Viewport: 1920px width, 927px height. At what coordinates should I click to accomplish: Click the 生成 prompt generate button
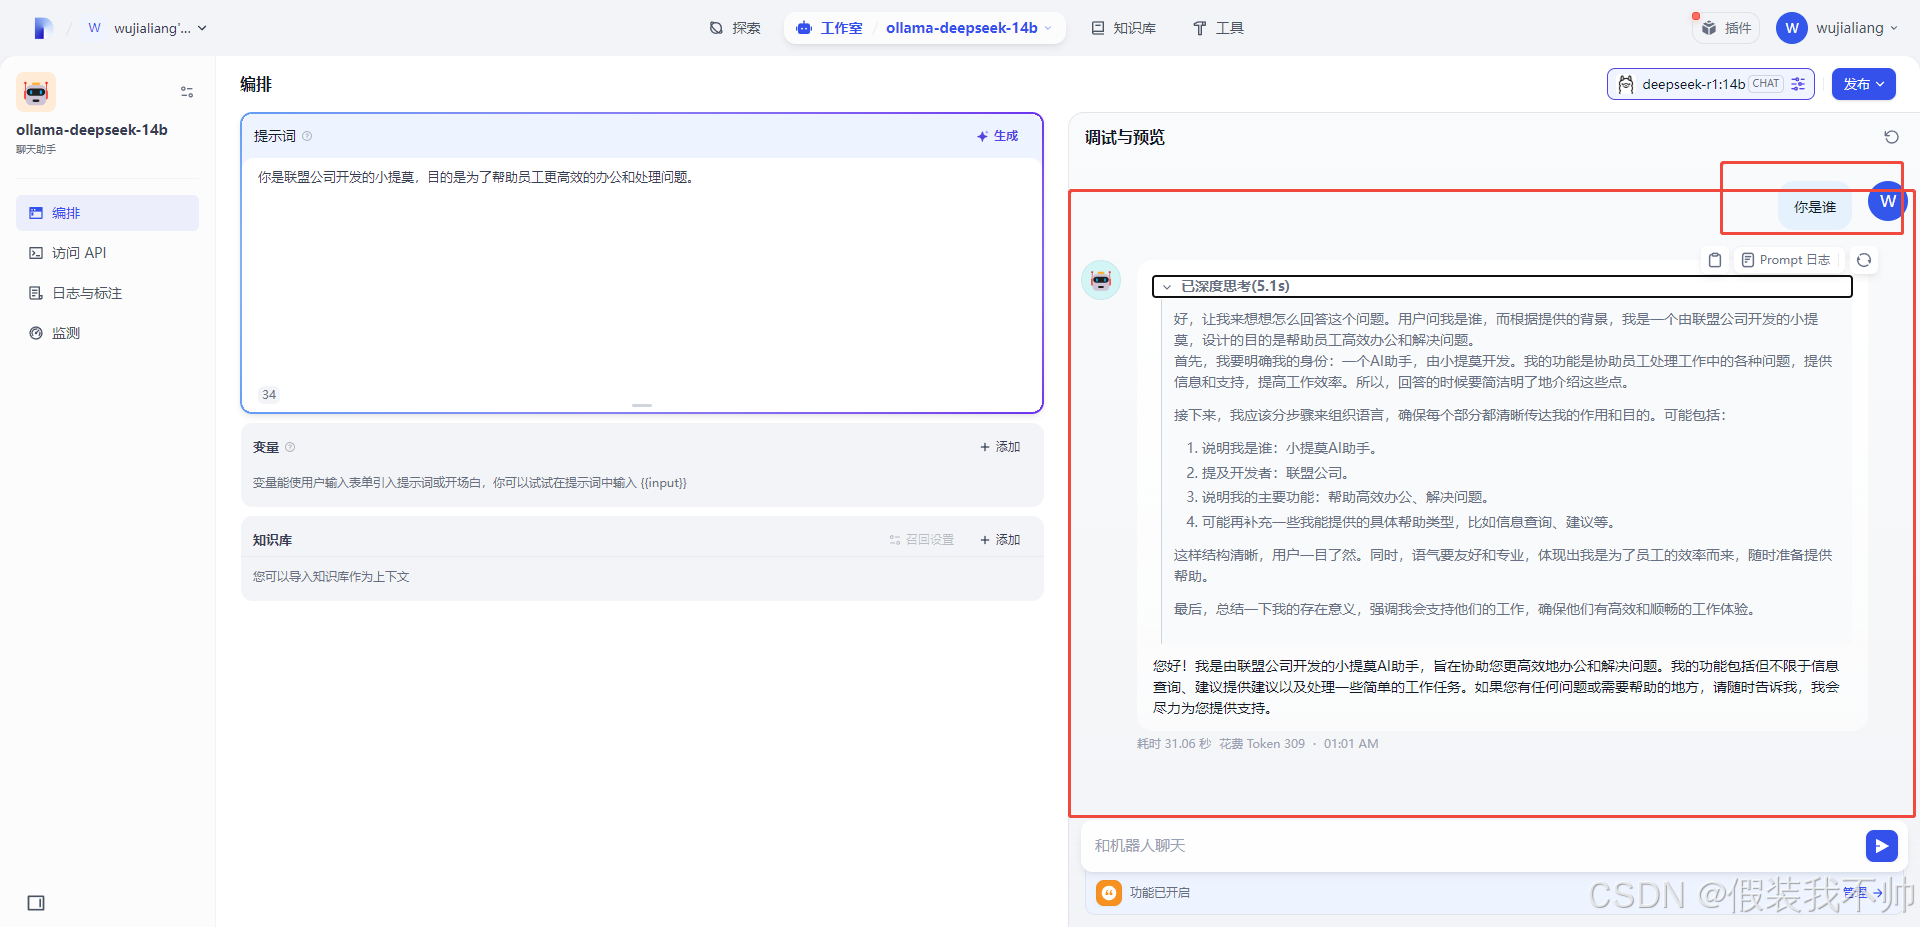(x=997, y=136)
